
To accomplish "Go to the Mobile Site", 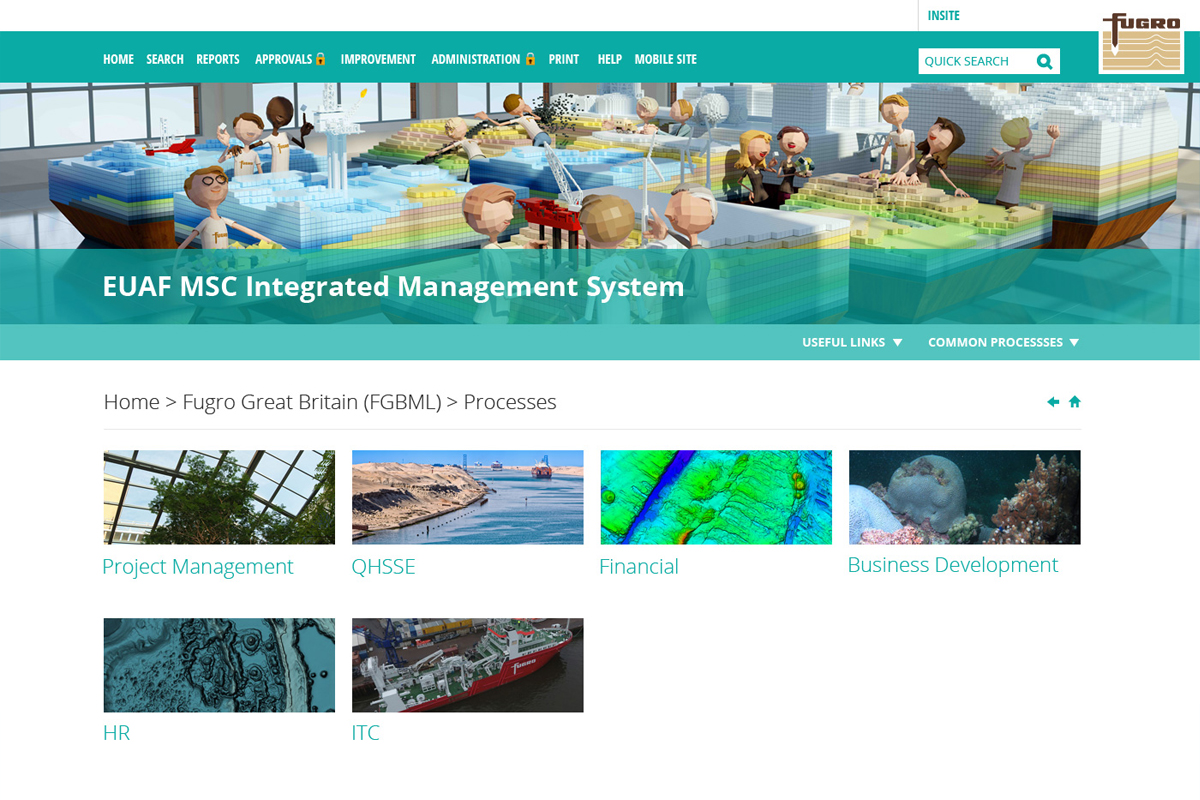I will click(665, 59).
